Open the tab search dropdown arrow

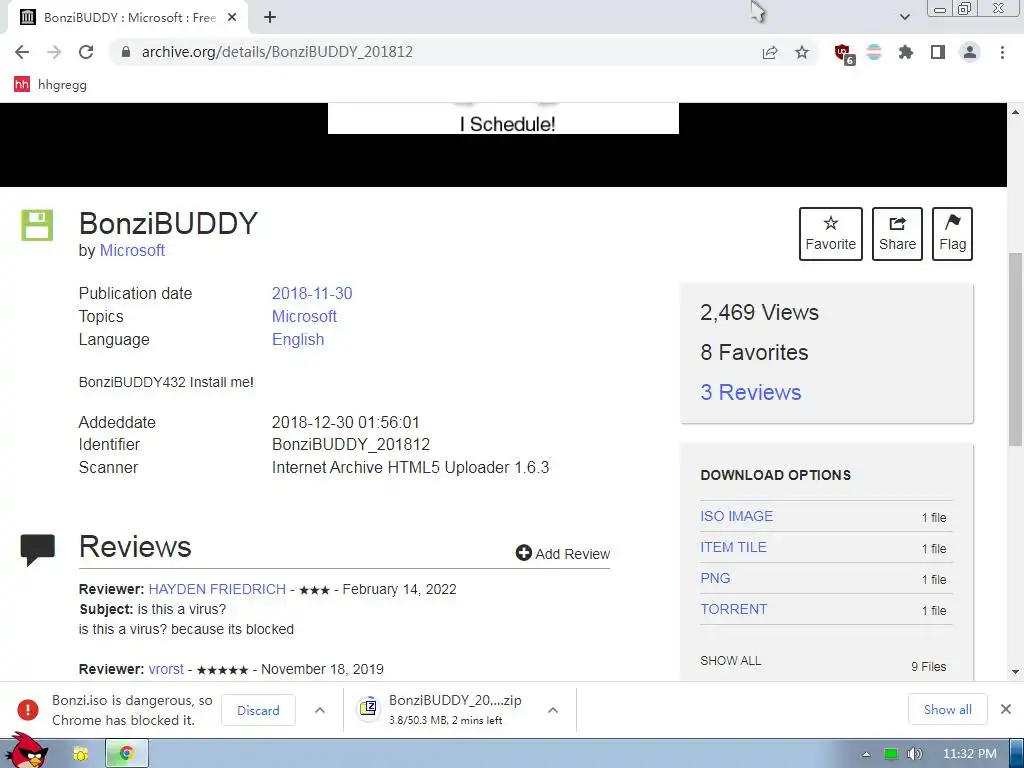904,17
